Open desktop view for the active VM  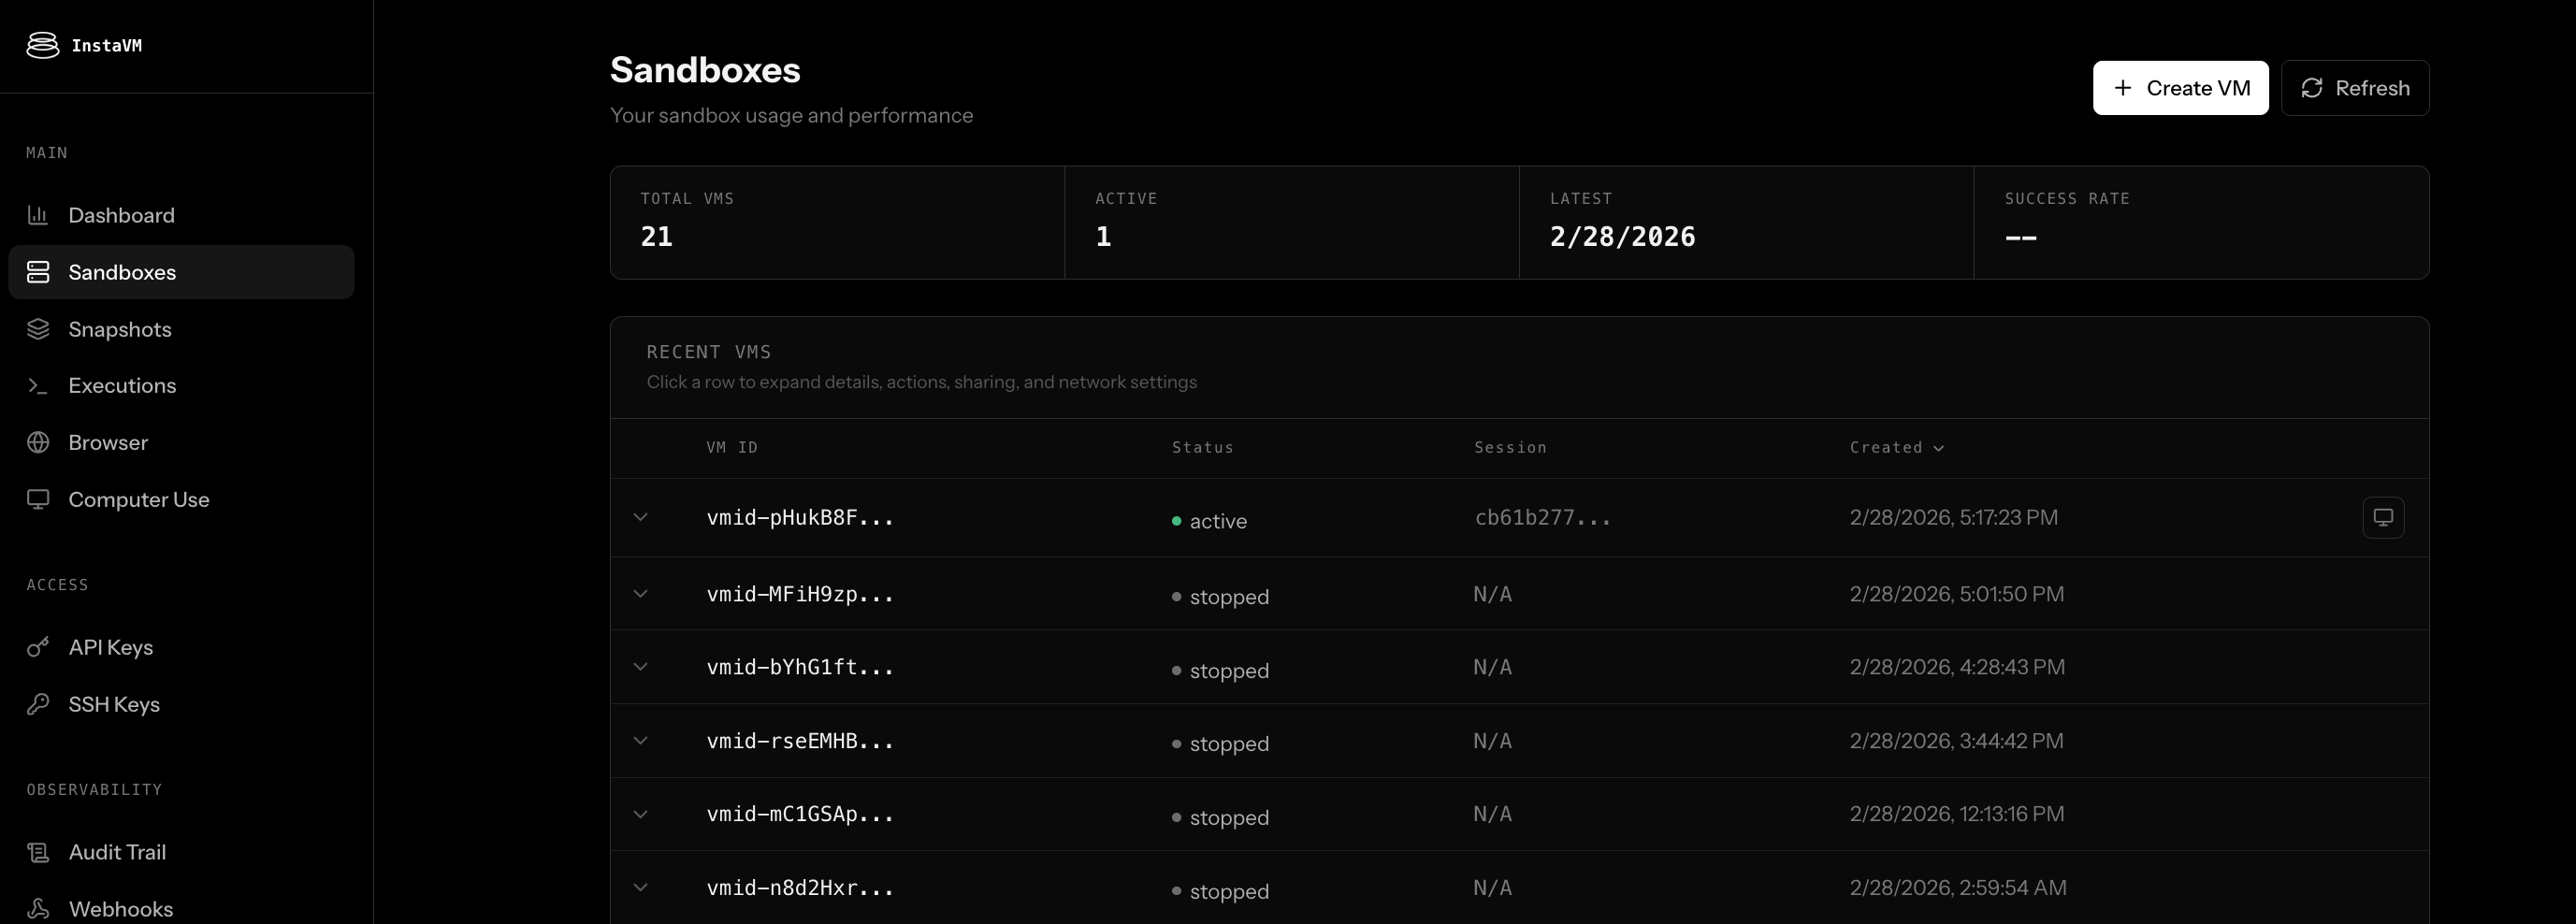click(x=2383, y=518)
